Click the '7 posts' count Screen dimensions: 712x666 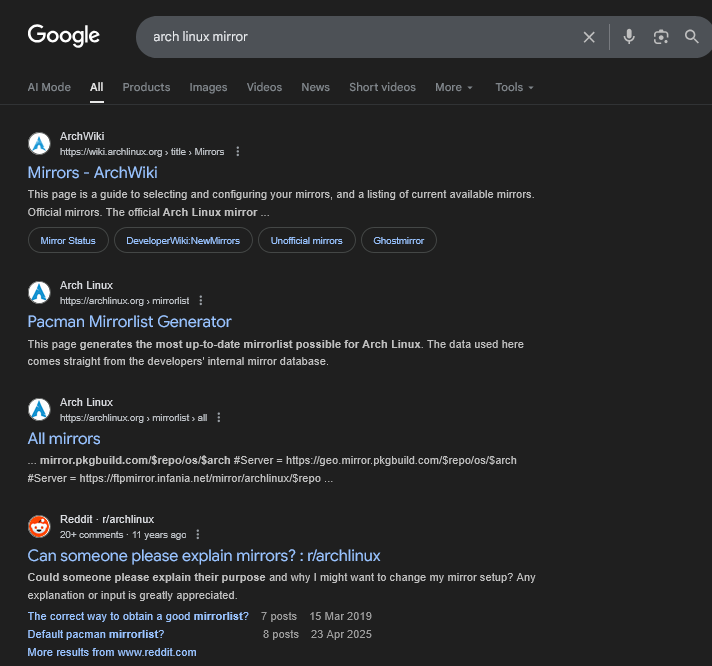click(279, 616)
